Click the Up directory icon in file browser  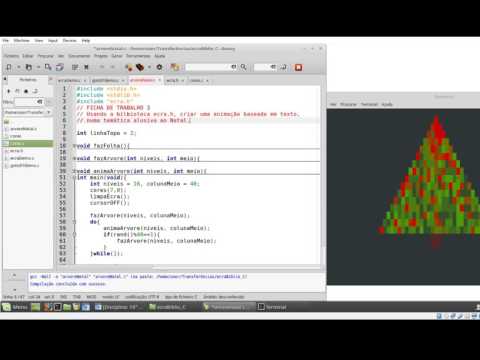(9, 91)
